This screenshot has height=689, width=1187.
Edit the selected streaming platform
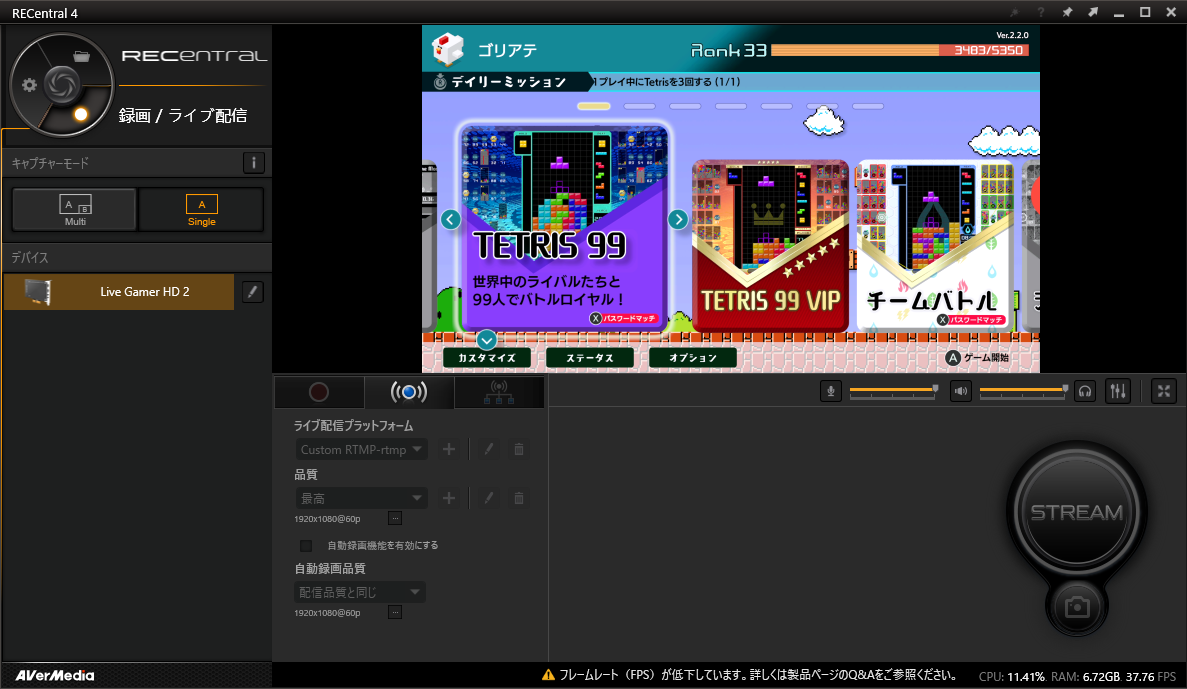tap(489, 450)
